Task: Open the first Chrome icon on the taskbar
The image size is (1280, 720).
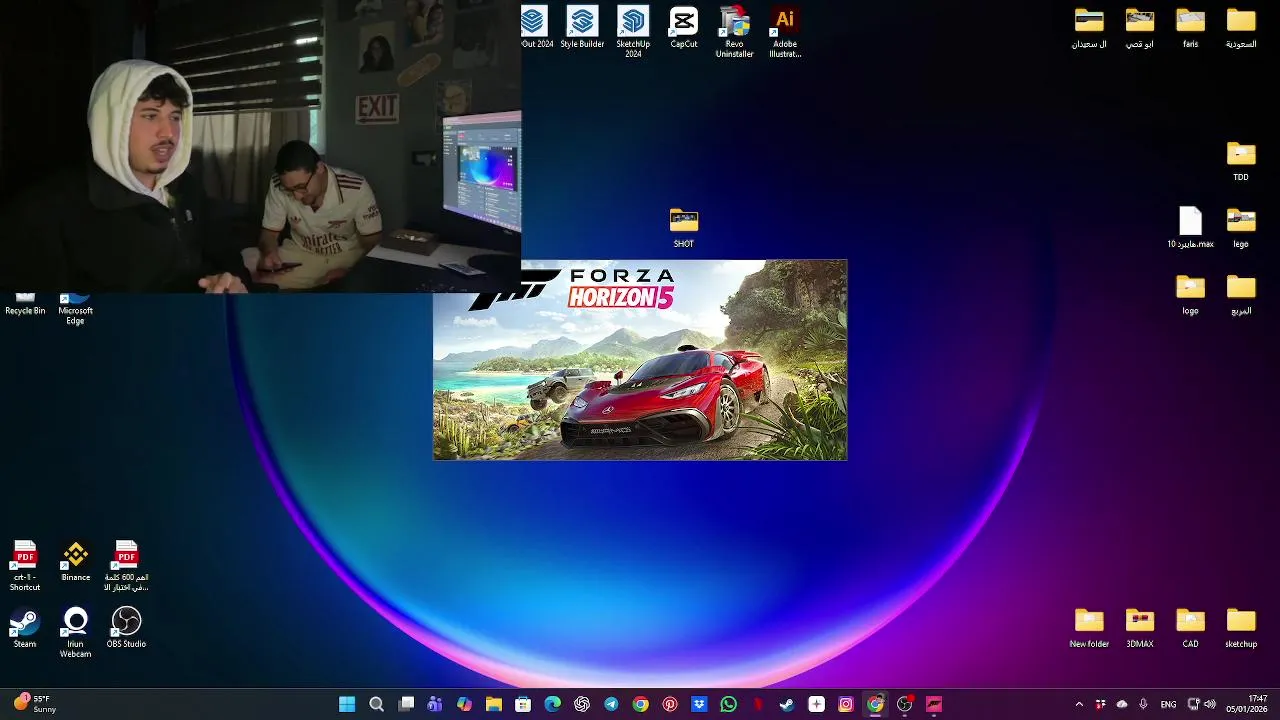Action: pos(640,704)
